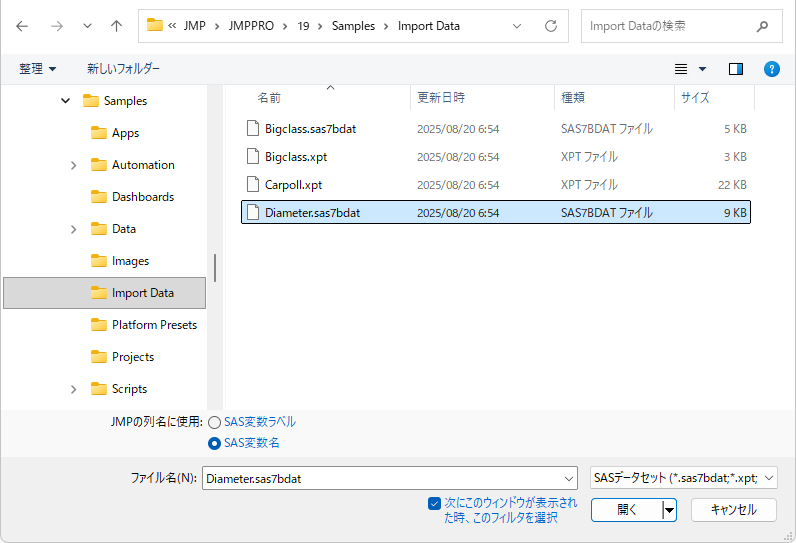Screen dimensions: 796x543
Task: Select SAS変数ラベル radio button
Action: (x=214, y=422)
